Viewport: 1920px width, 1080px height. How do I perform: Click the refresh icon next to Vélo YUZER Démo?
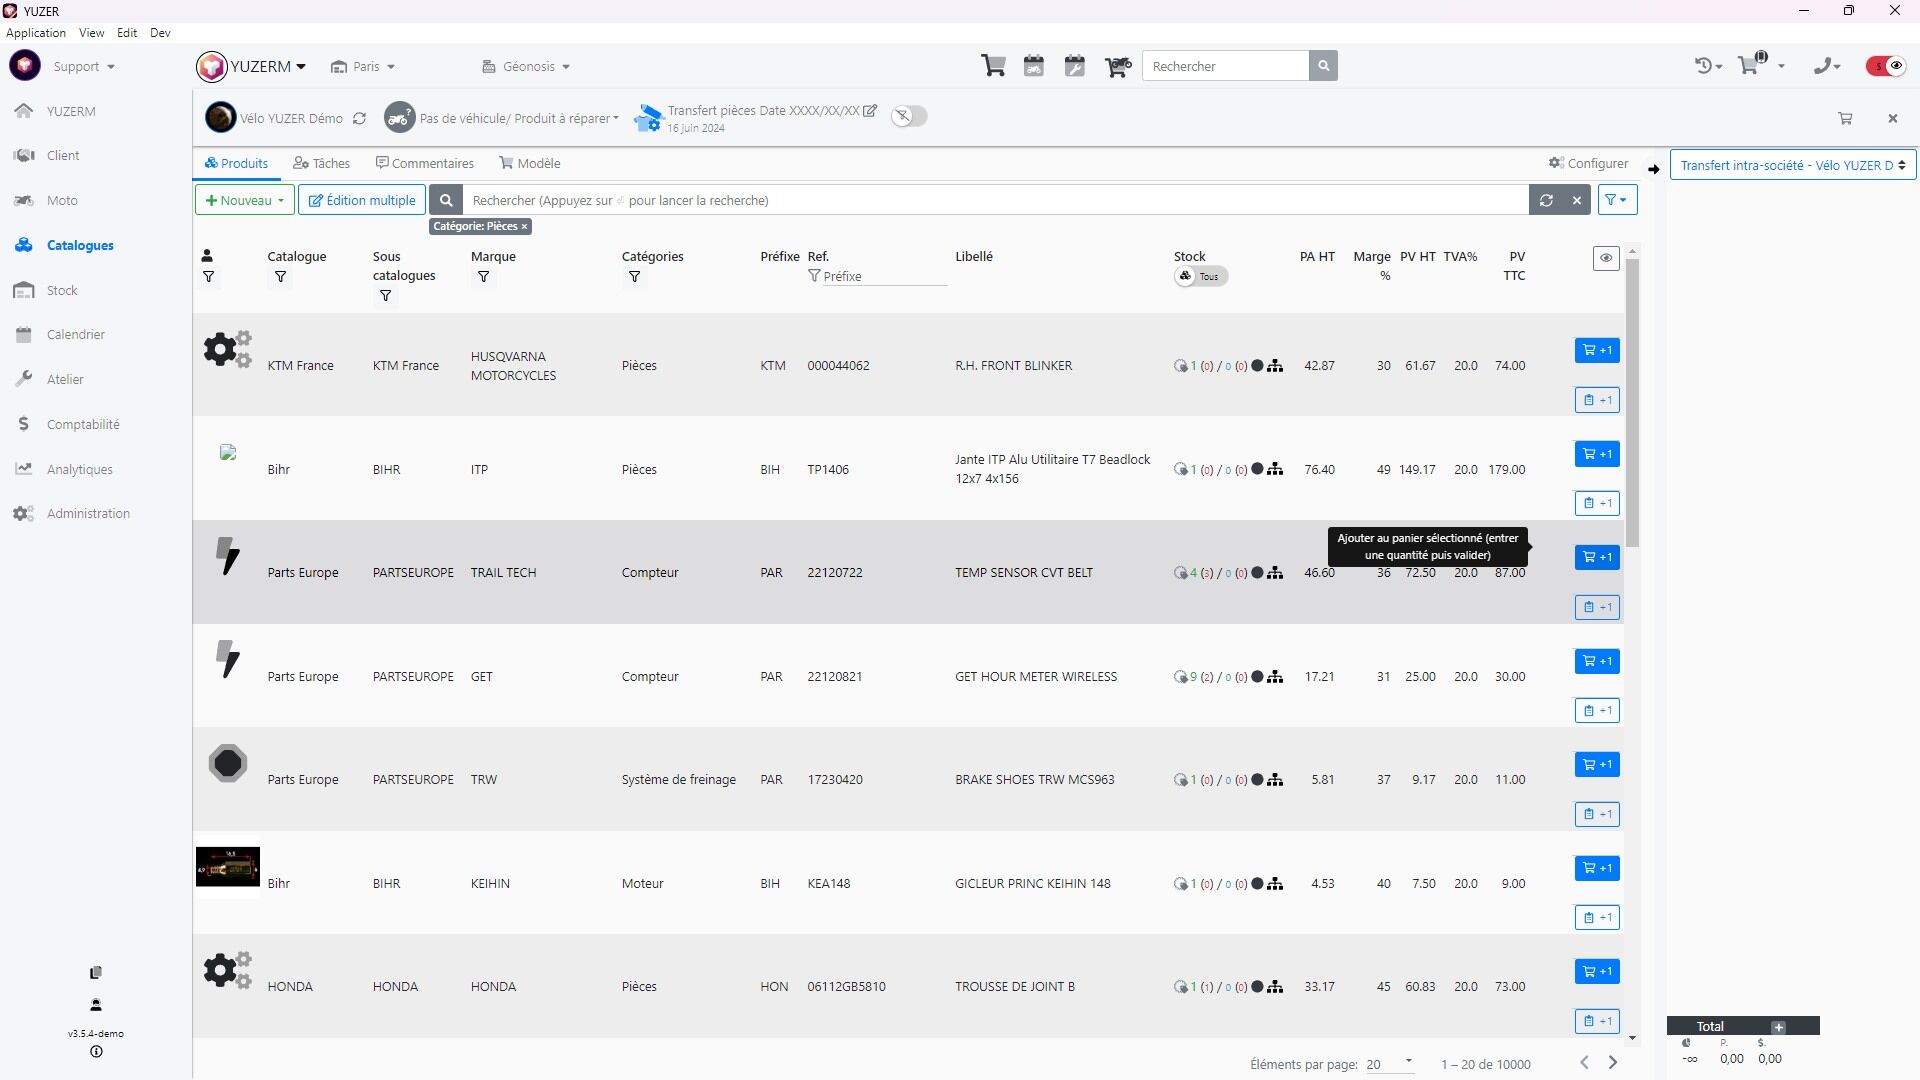click(x=359, y=118)
